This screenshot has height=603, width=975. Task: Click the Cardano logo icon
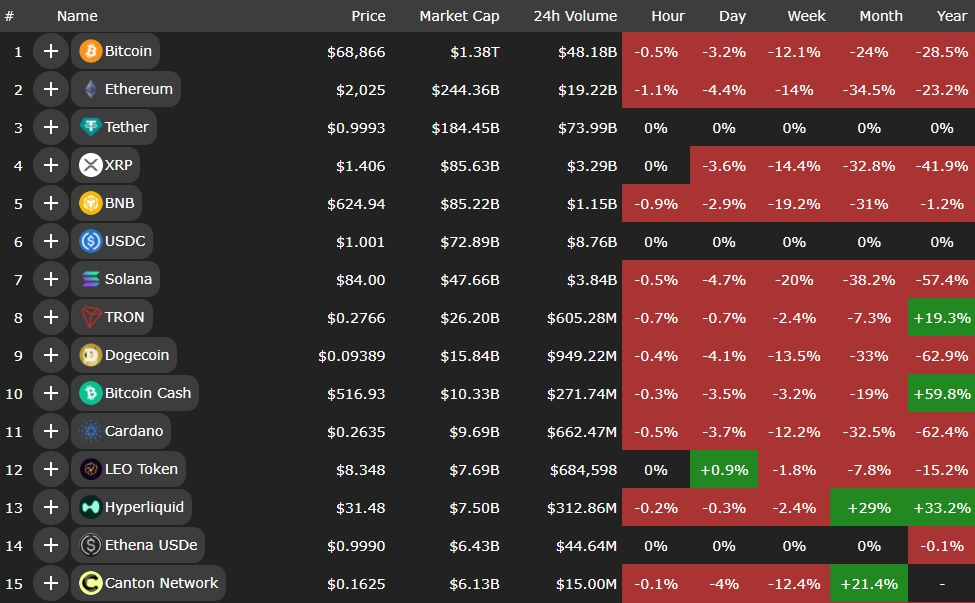(x=91, y=431)
